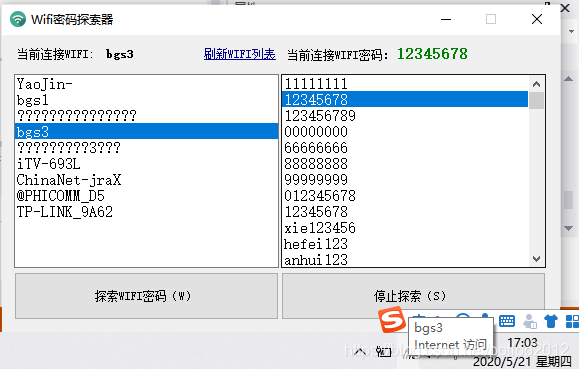Click the password list scroll-down arrow

tap(537, 259)
